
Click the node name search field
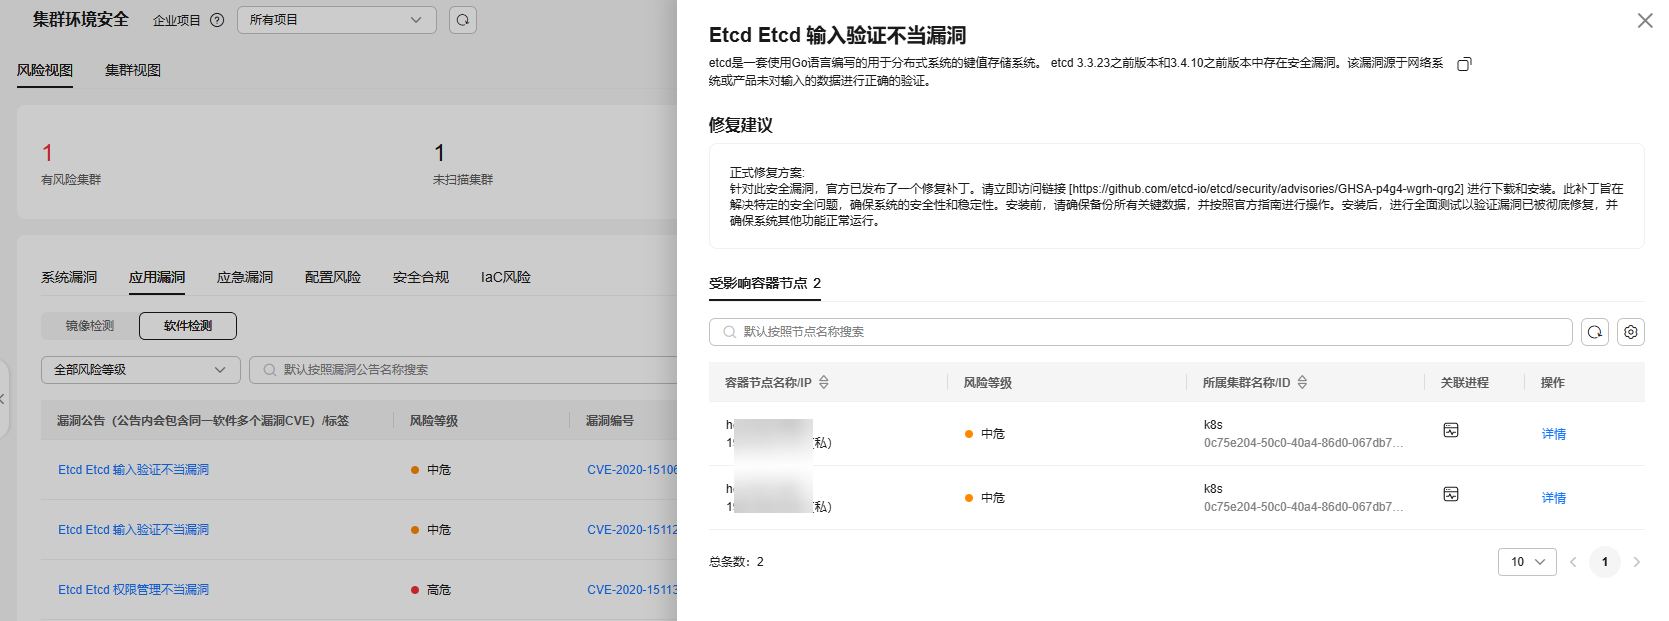click(x=1141, y=332)
